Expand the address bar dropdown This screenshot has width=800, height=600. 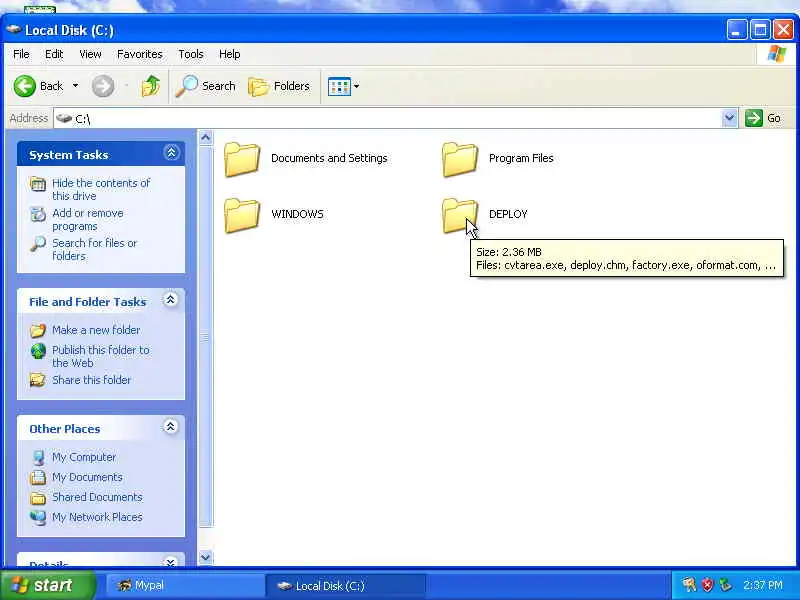coord(730,118)
